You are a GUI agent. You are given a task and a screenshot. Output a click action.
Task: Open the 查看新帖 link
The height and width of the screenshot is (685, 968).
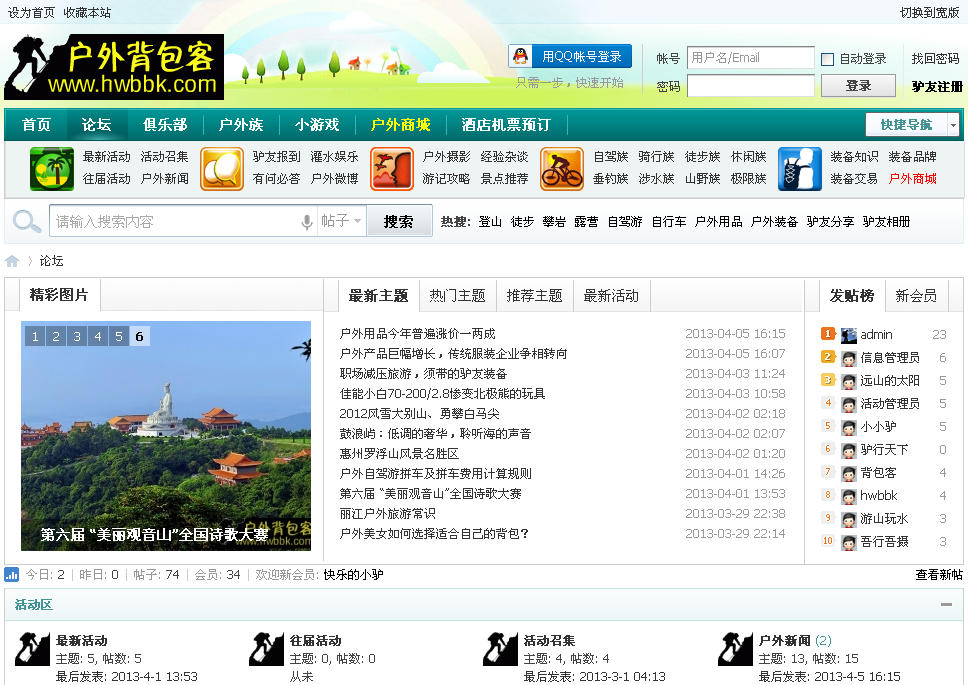939,575
